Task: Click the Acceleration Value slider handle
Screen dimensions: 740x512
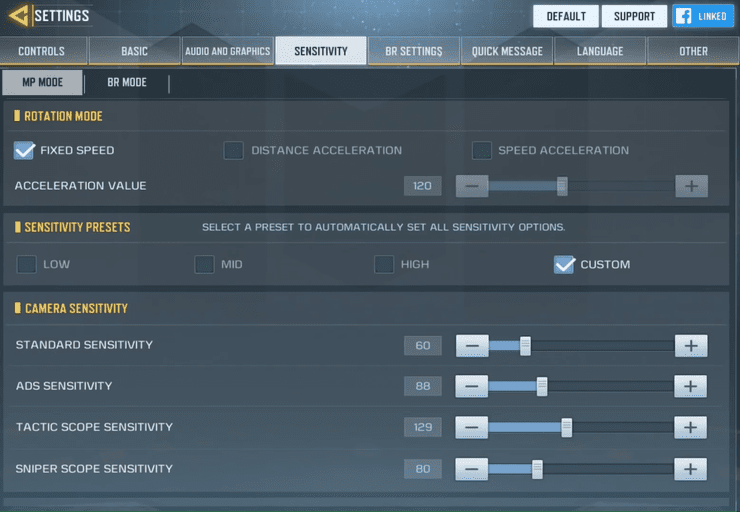Action: [x=562, y=186]
